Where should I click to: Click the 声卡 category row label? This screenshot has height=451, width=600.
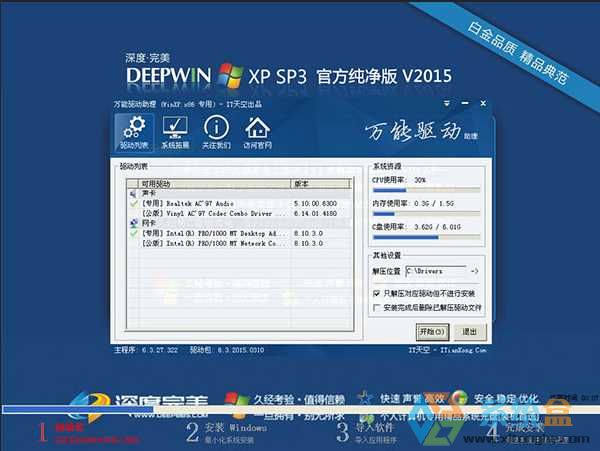[149, 194]
